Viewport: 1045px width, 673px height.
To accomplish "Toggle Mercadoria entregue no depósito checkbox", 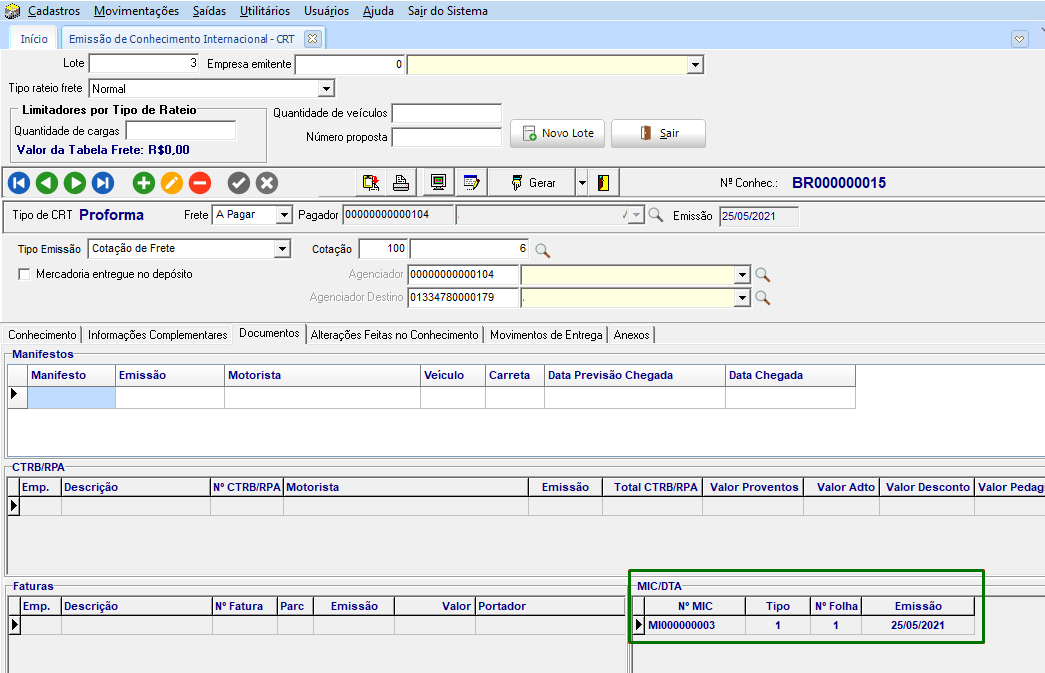I will 25,274.
